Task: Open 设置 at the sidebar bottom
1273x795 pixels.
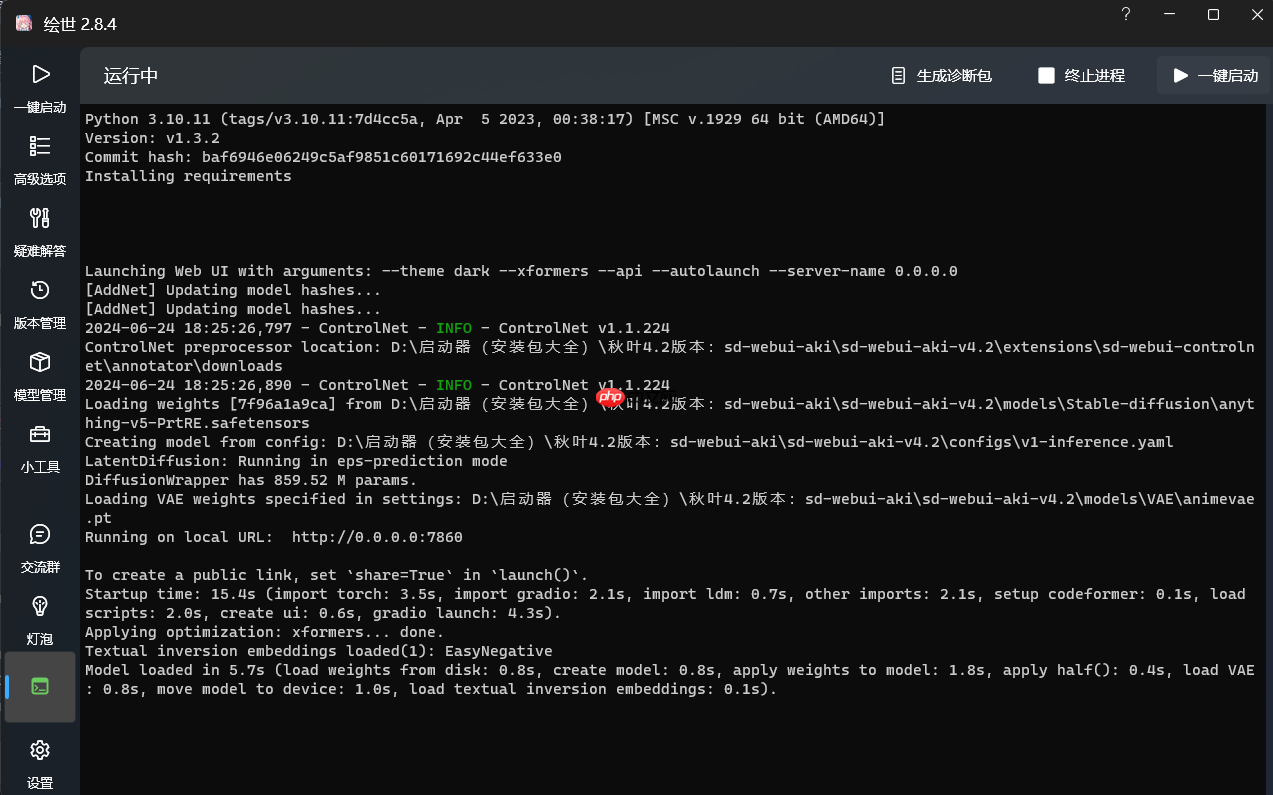Action: coord(40,762)
